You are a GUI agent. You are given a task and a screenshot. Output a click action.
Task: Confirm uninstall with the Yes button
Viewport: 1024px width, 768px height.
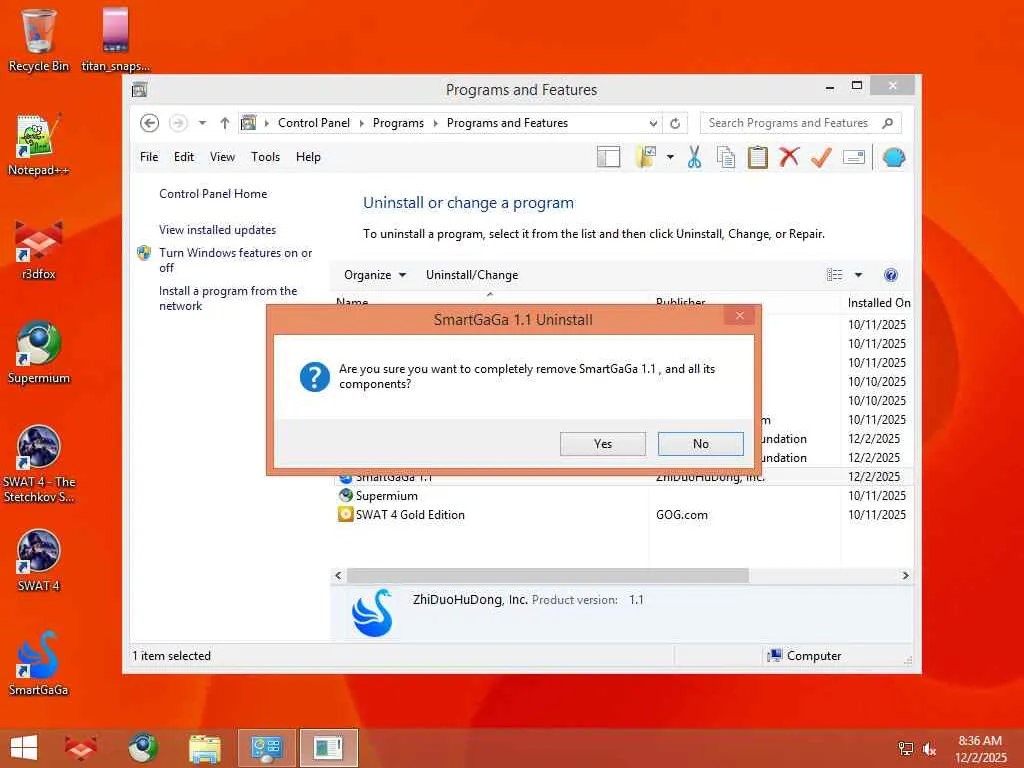tap(602, 444)
